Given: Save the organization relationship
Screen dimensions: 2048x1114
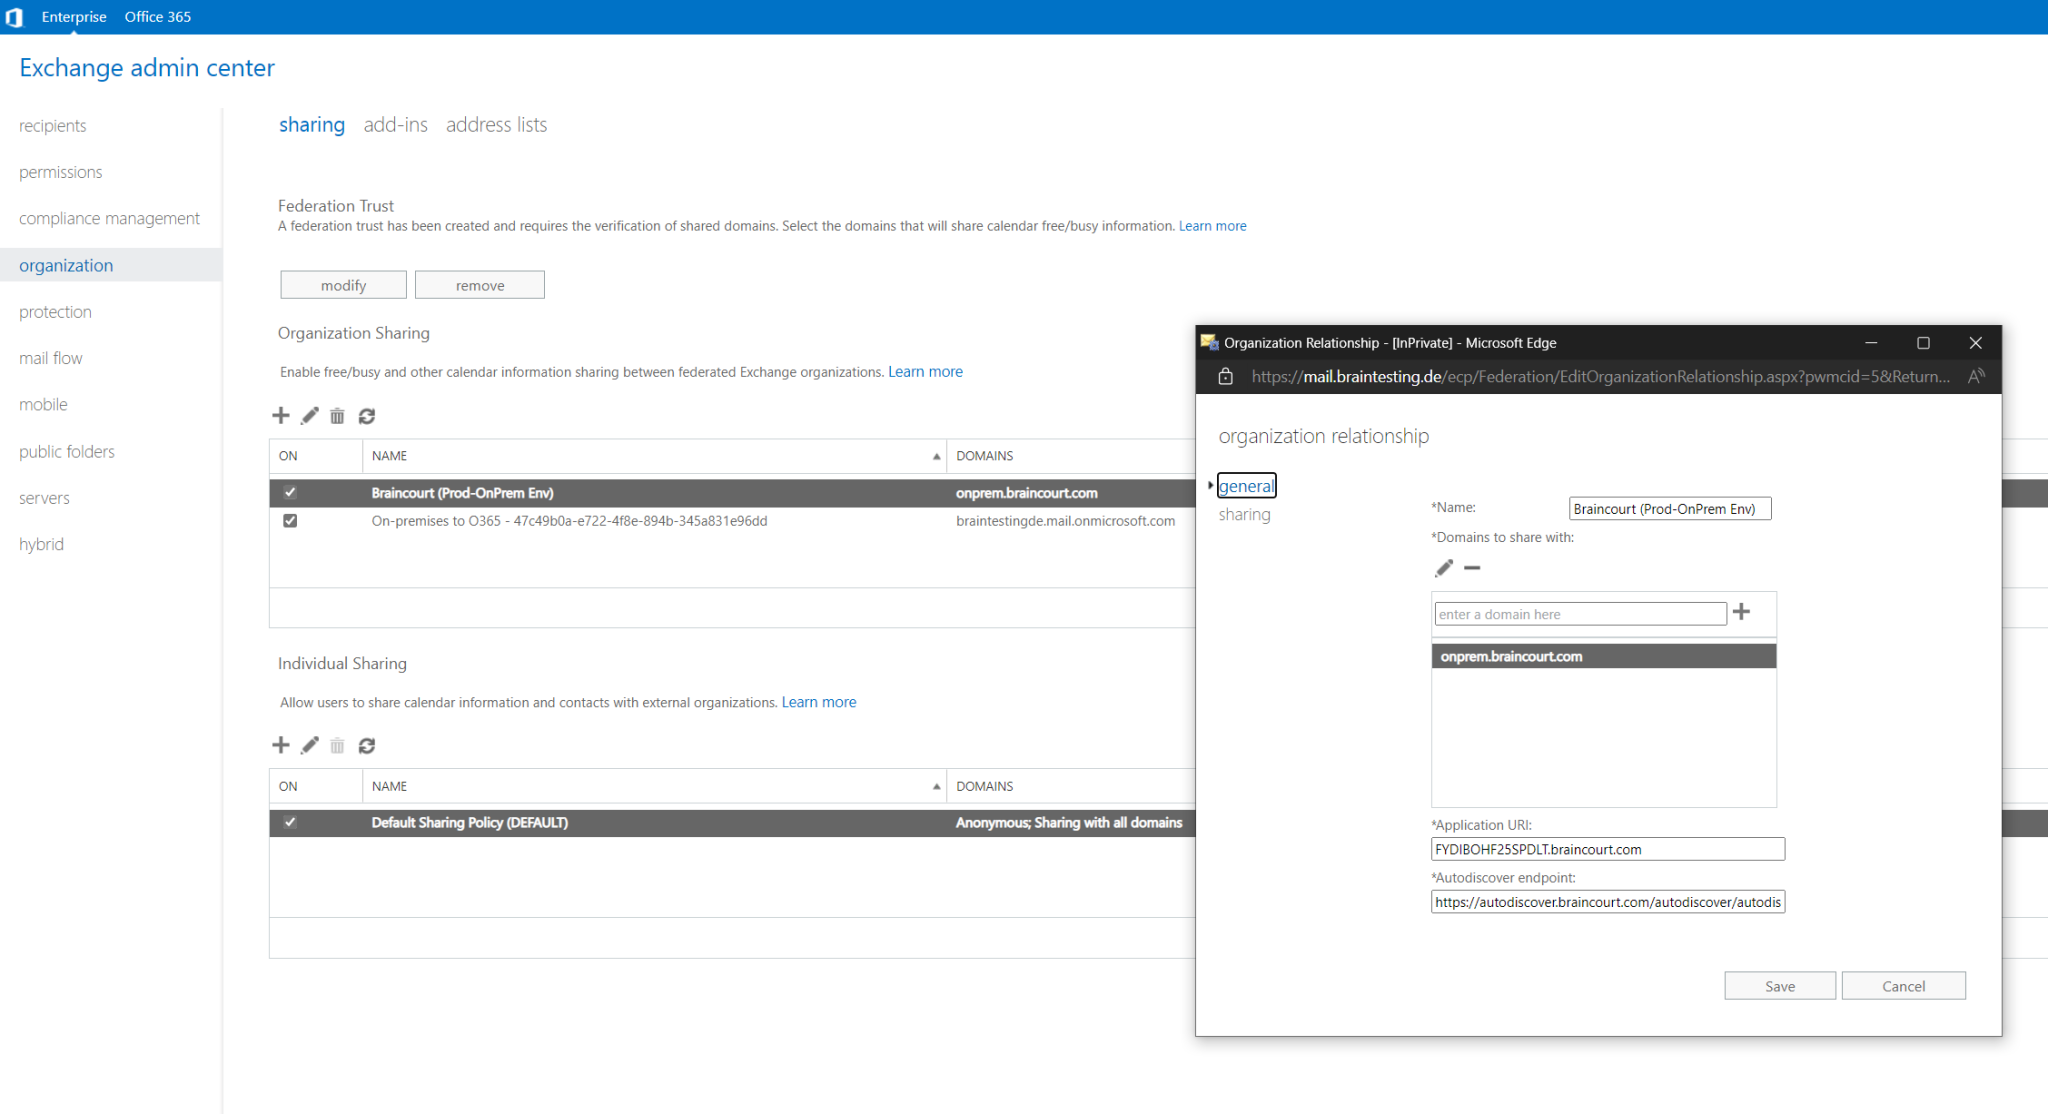Looking at the screenshot, I should (1780, 986).
